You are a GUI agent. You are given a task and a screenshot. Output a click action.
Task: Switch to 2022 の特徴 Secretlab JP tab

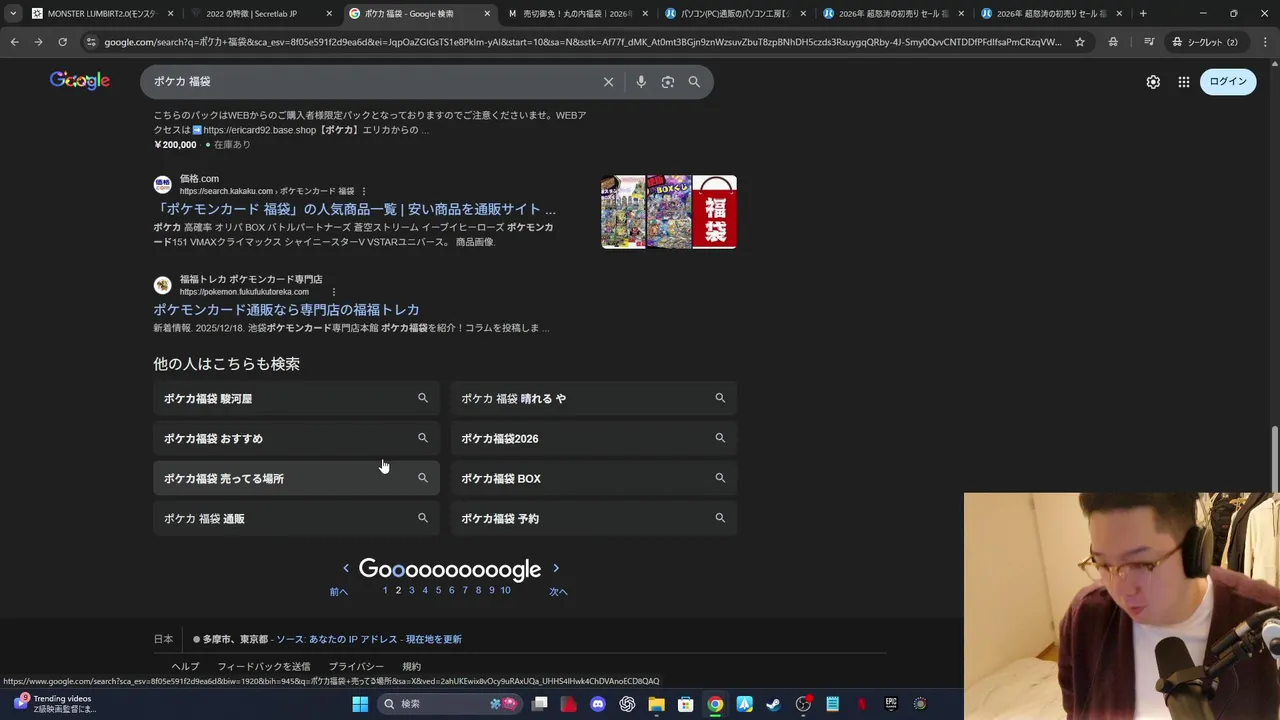(x=262, y=14)
